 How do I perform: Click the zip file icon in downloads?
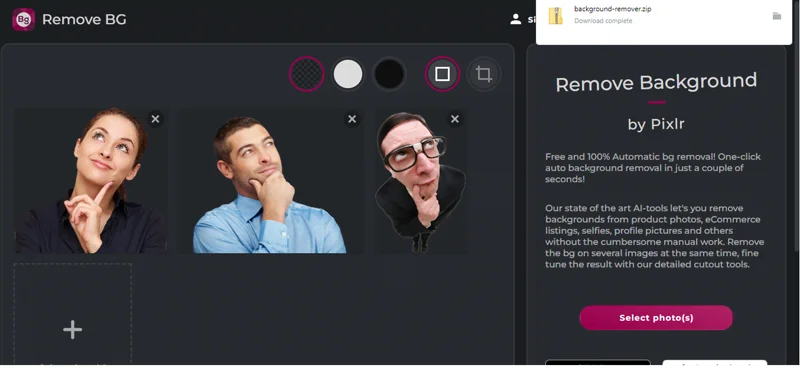coord(555,15)
